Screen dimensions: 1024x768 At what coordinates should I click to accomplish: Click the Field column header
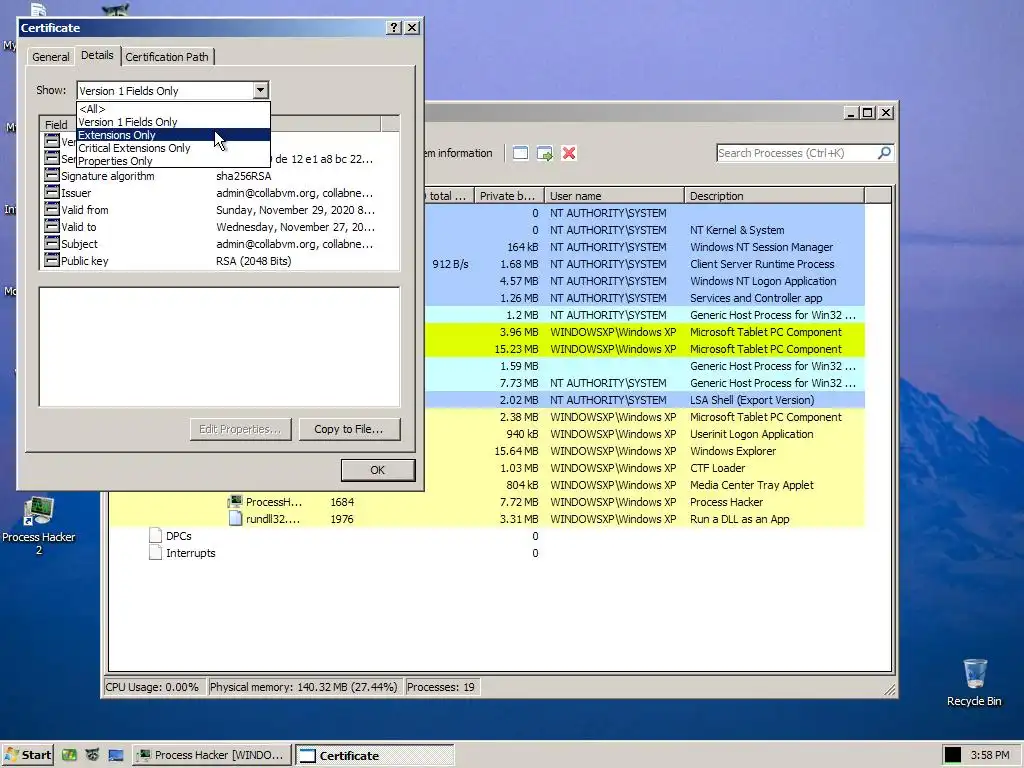coord(56,124)
